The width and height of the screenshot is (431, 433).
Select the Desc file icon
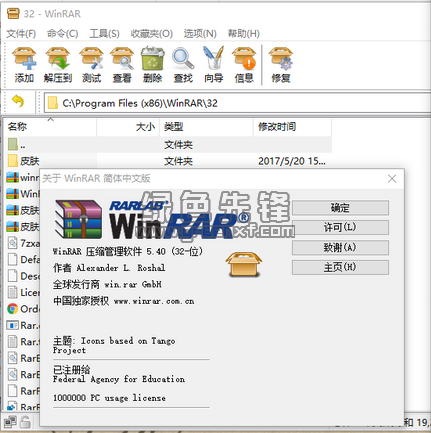[x=13, y=276]
